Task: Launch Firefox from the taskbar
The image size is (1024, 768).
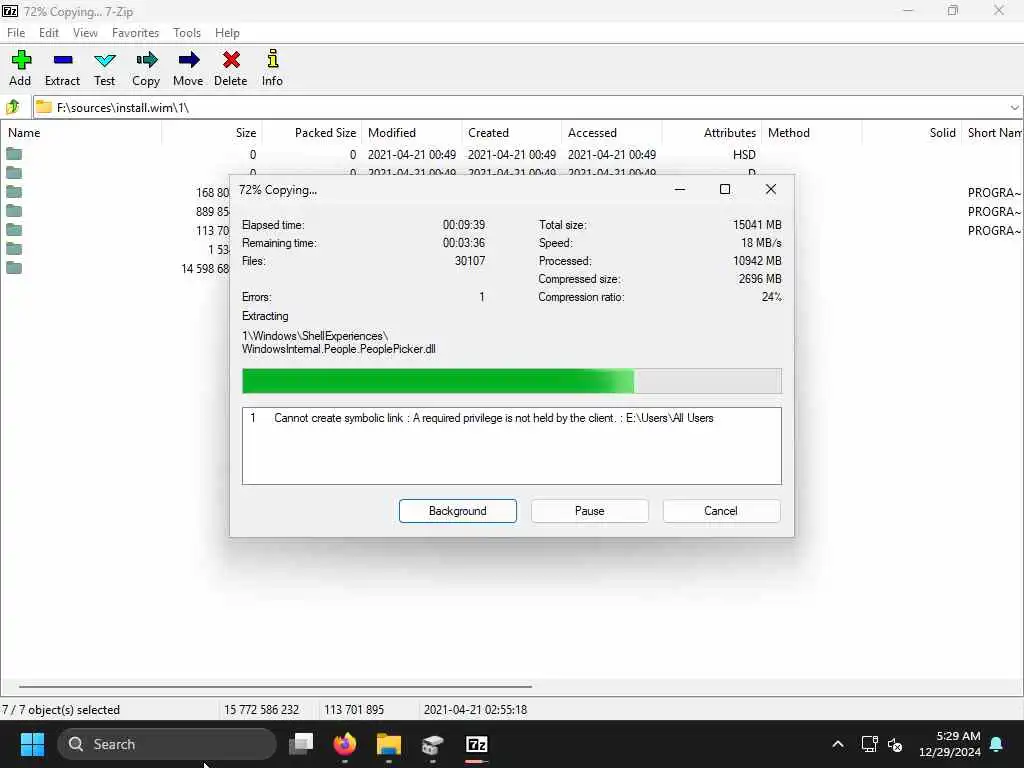Action: point(345,744)
